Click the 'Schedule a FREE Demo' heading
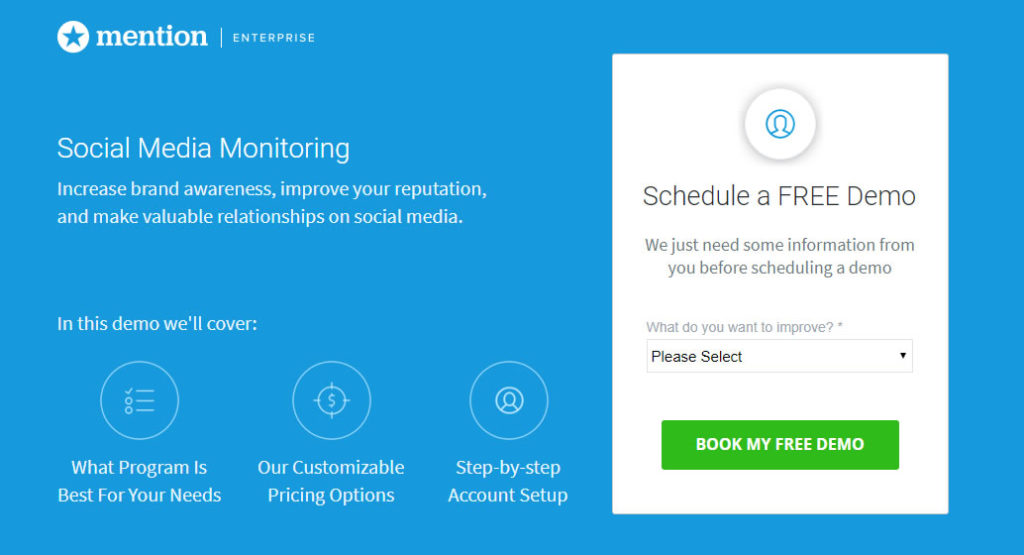1024x555 pixels. coord(779,196)
